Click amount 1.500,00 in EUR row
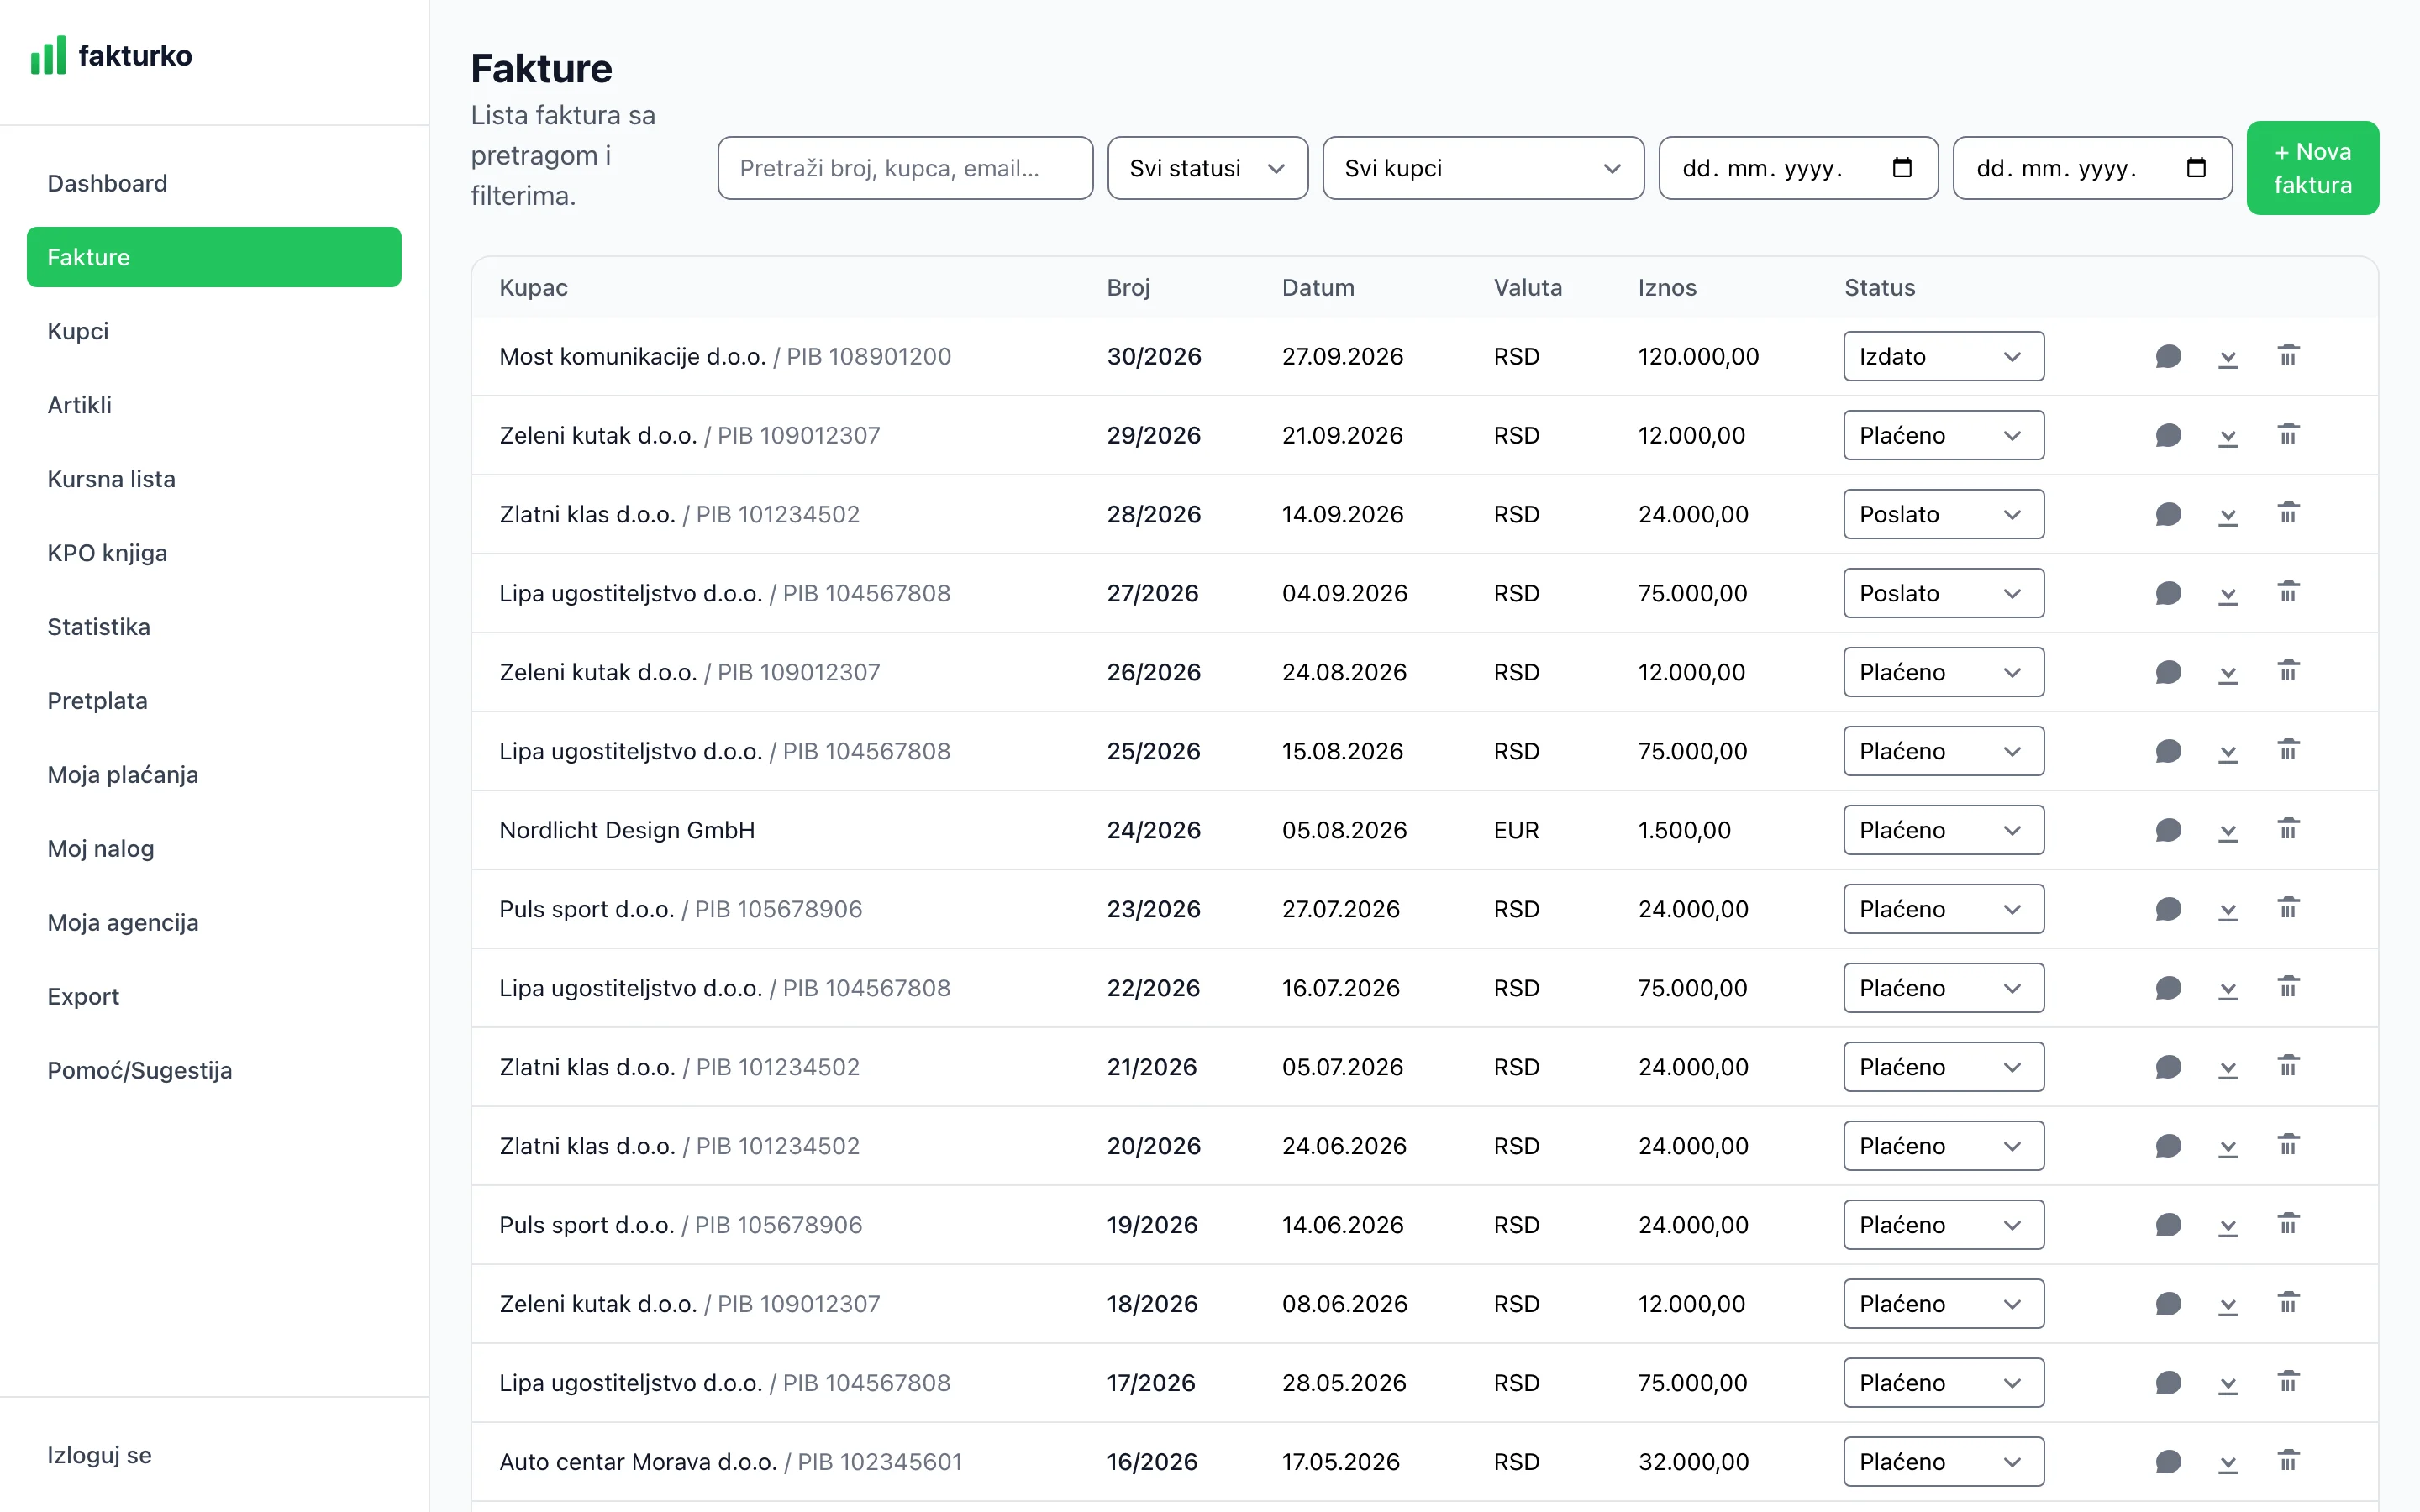Image resolution: width=2420 pixels, height=1512 pixels. [1684, 831]
